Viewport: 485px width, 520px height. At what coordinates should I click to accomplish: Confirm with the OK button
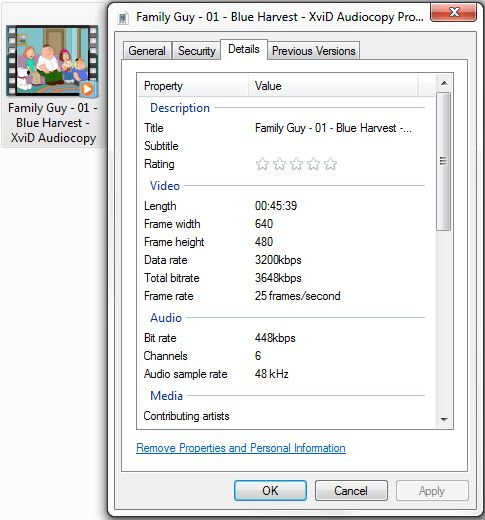[270, 490]
